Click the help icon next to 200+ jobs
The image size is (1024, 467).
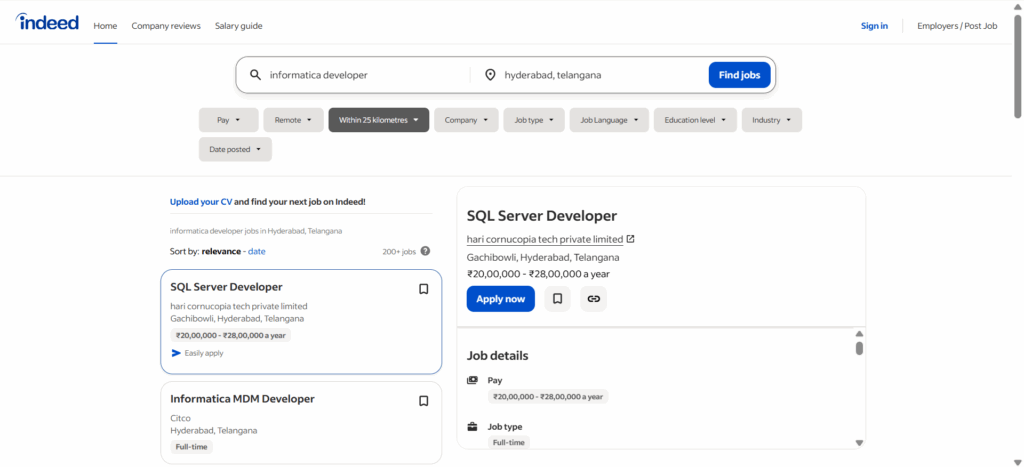426,251
